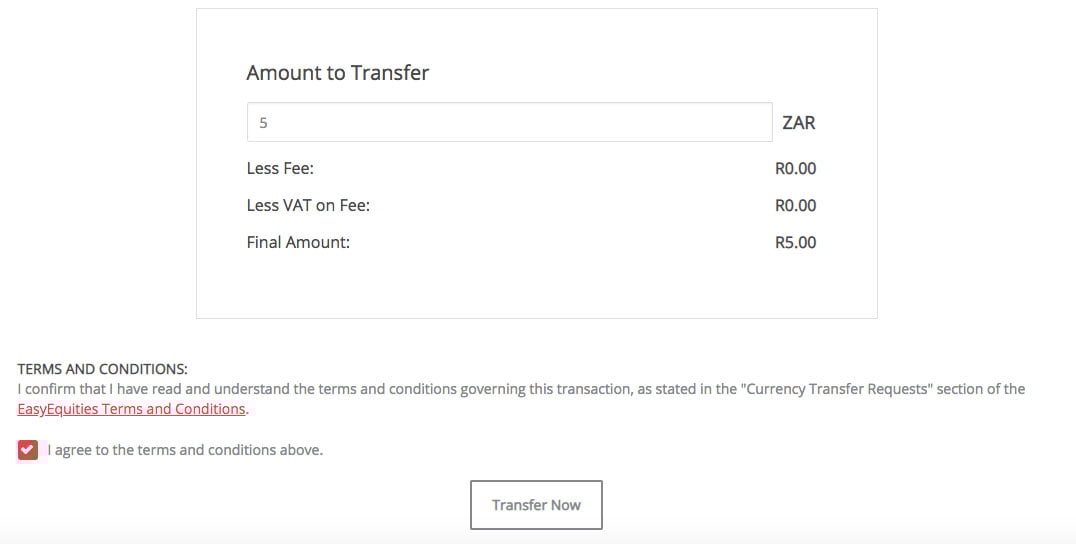Click the white check mark icon in the red box
The image size is (1076, 544).
click(27, 450)
